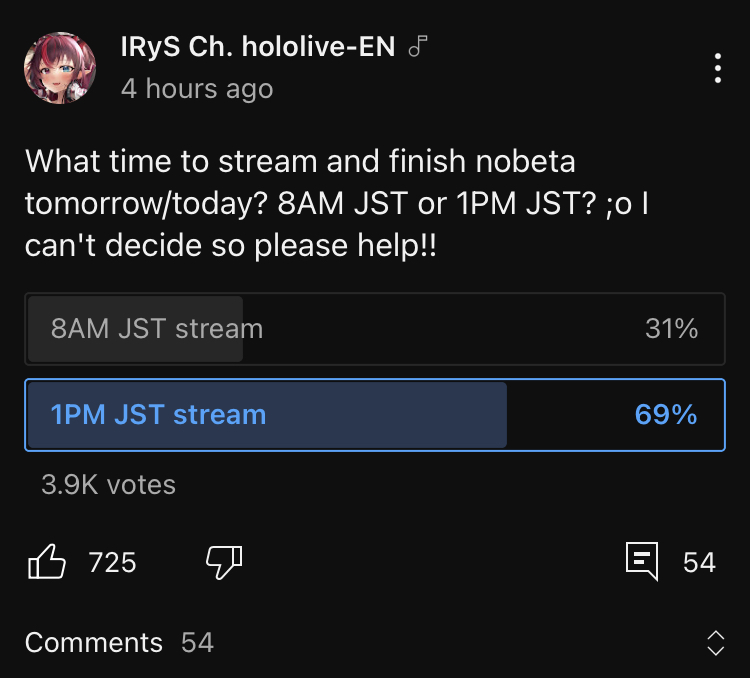Open comments via speech bubble icon
Screen dimensions: 750x678
(x=642, y=561)
